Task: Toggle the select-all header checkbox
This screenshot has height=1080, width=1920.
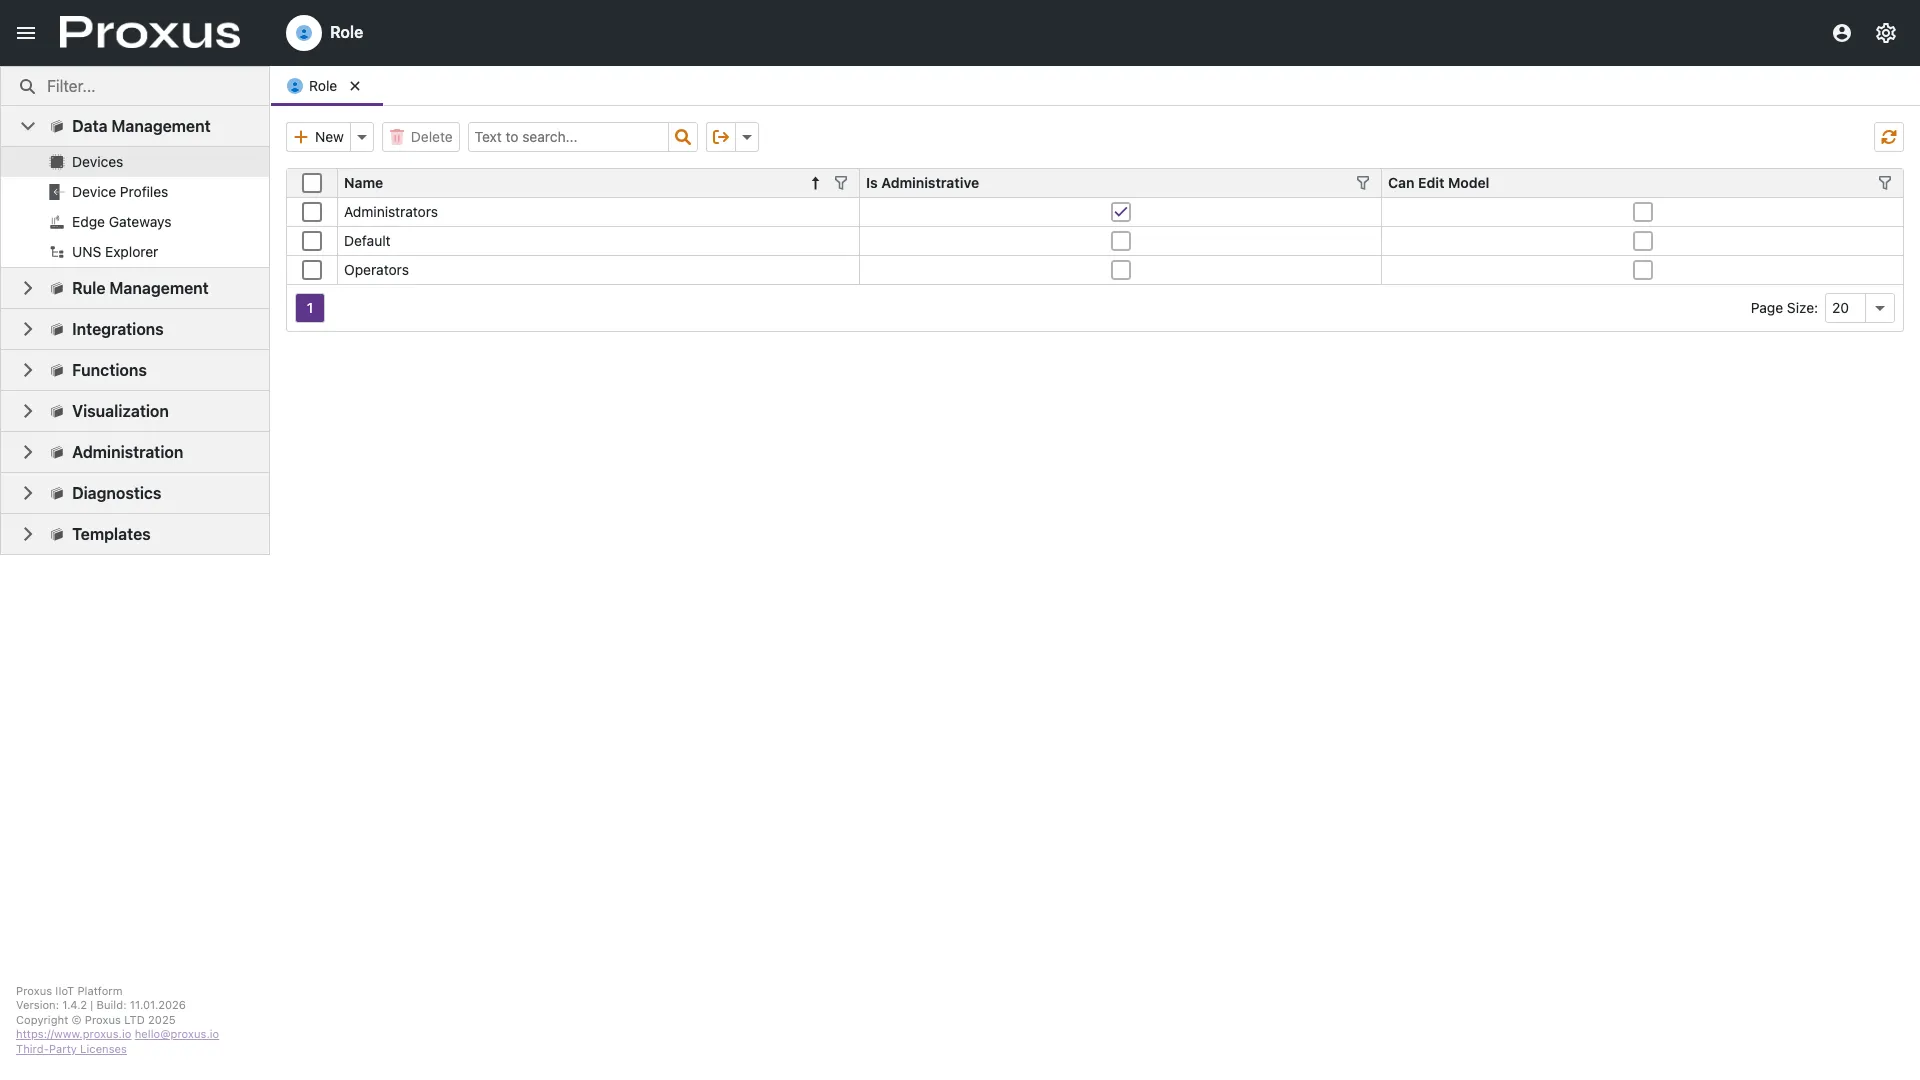Action: (x=312, y=183)
